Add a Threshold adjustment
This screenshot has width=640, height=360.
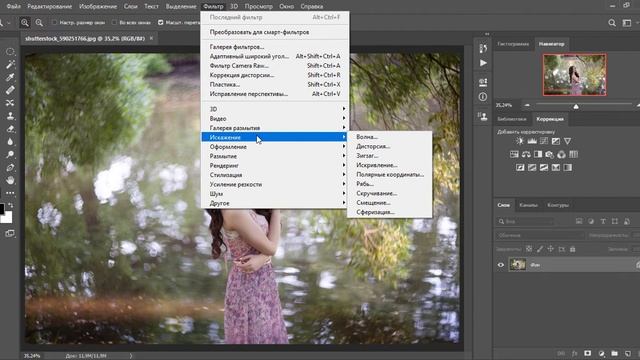[544, 167]
